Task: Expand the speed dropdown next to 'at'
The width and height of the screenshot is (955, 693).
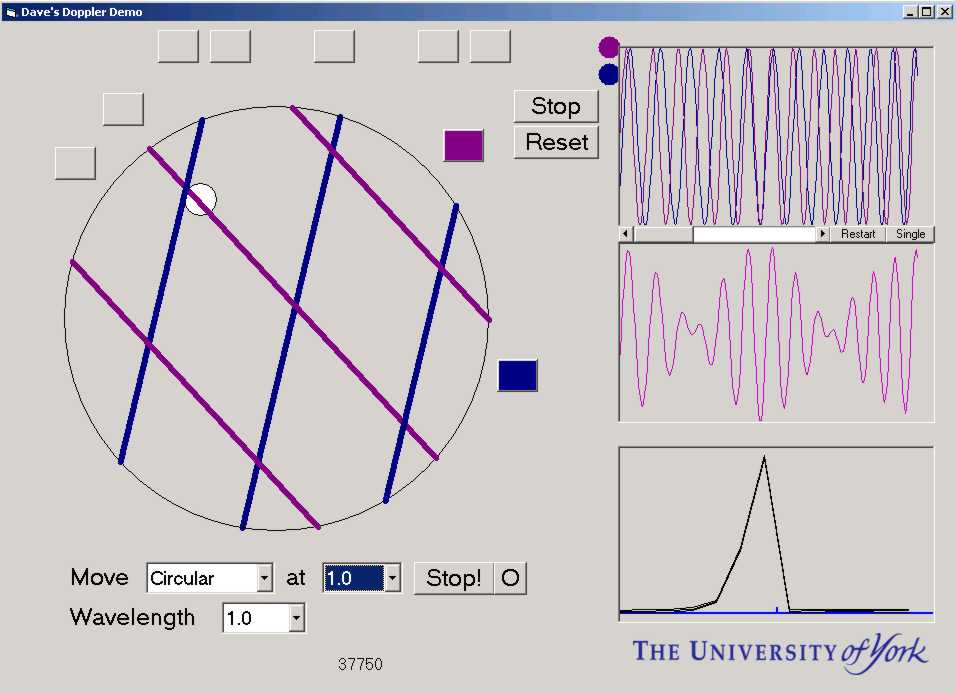Action: click(392, 578)
